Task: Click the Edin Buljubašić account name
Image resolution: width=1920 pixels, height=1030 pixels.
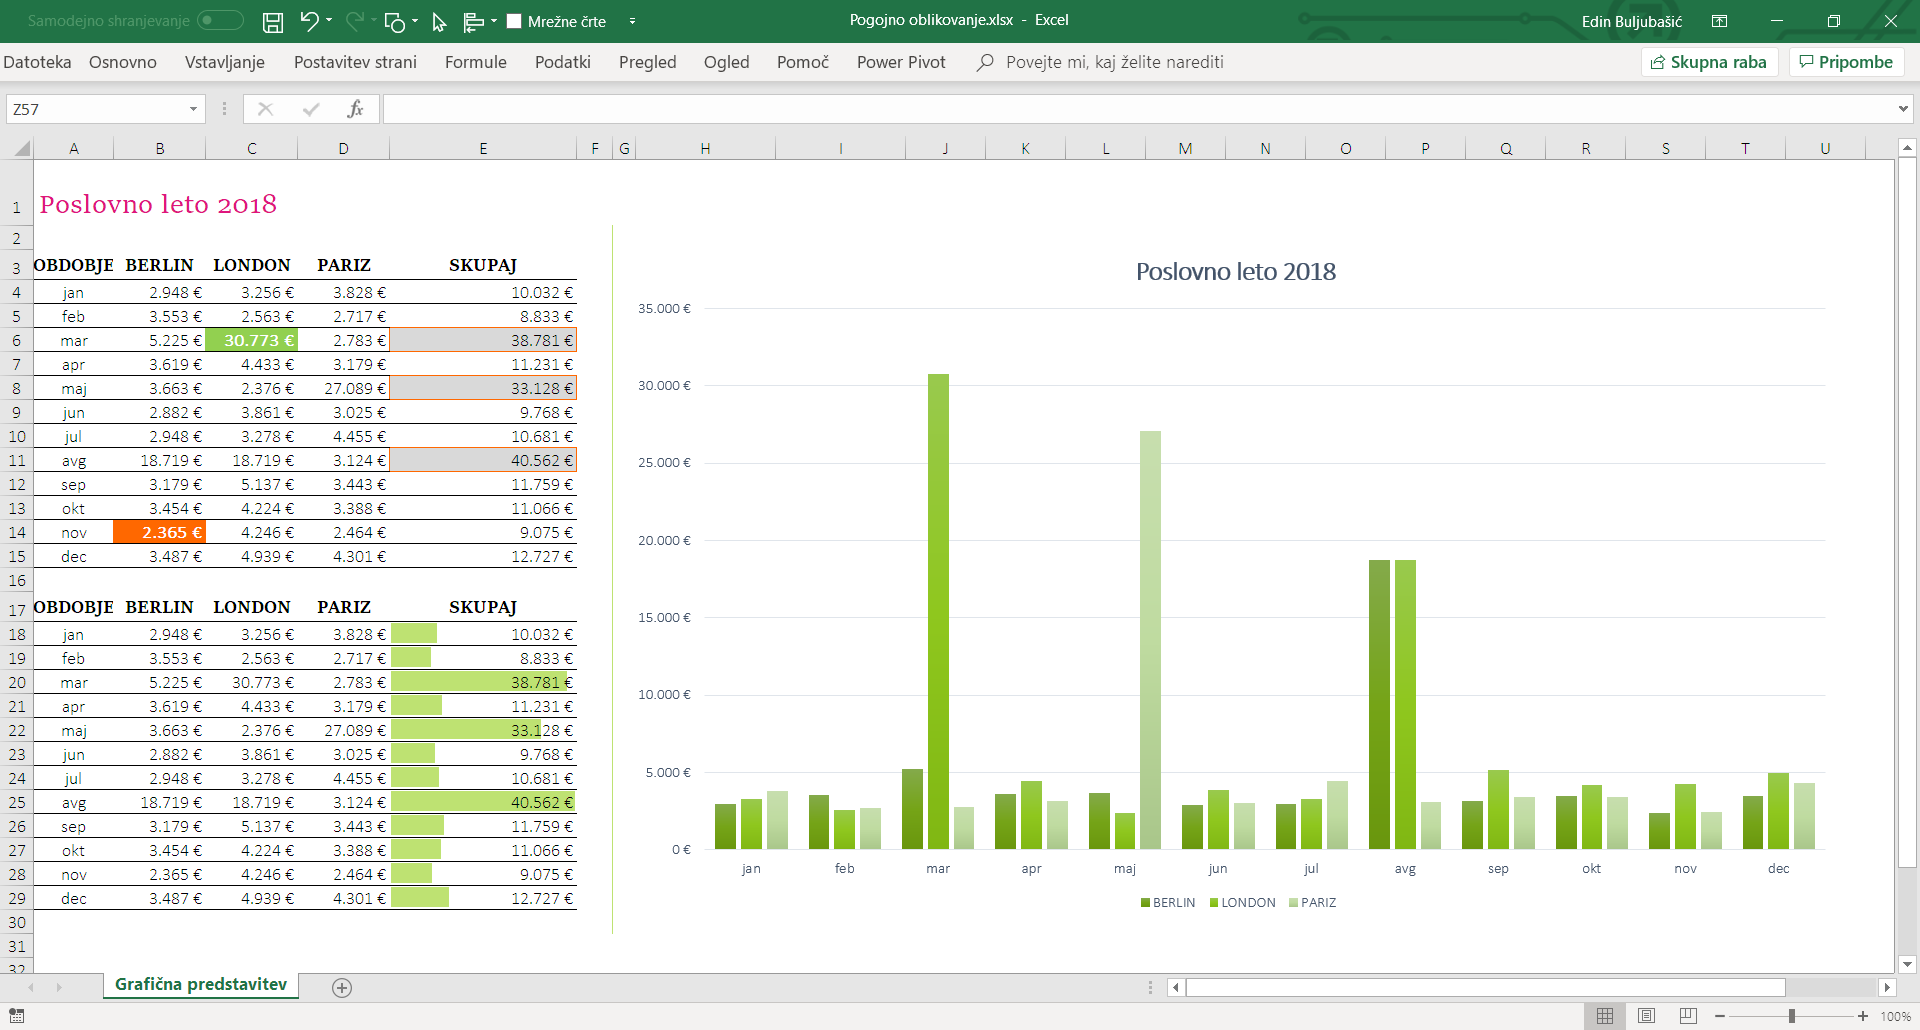Action: [1632, 21]
